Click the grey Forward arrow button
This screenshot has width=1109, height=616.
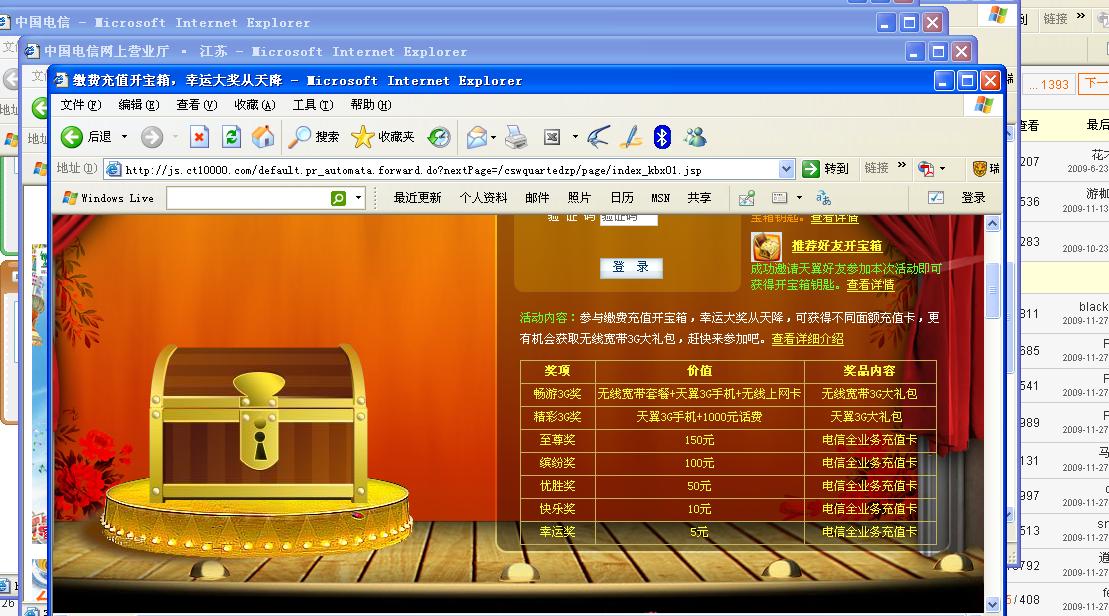(151, 136)
